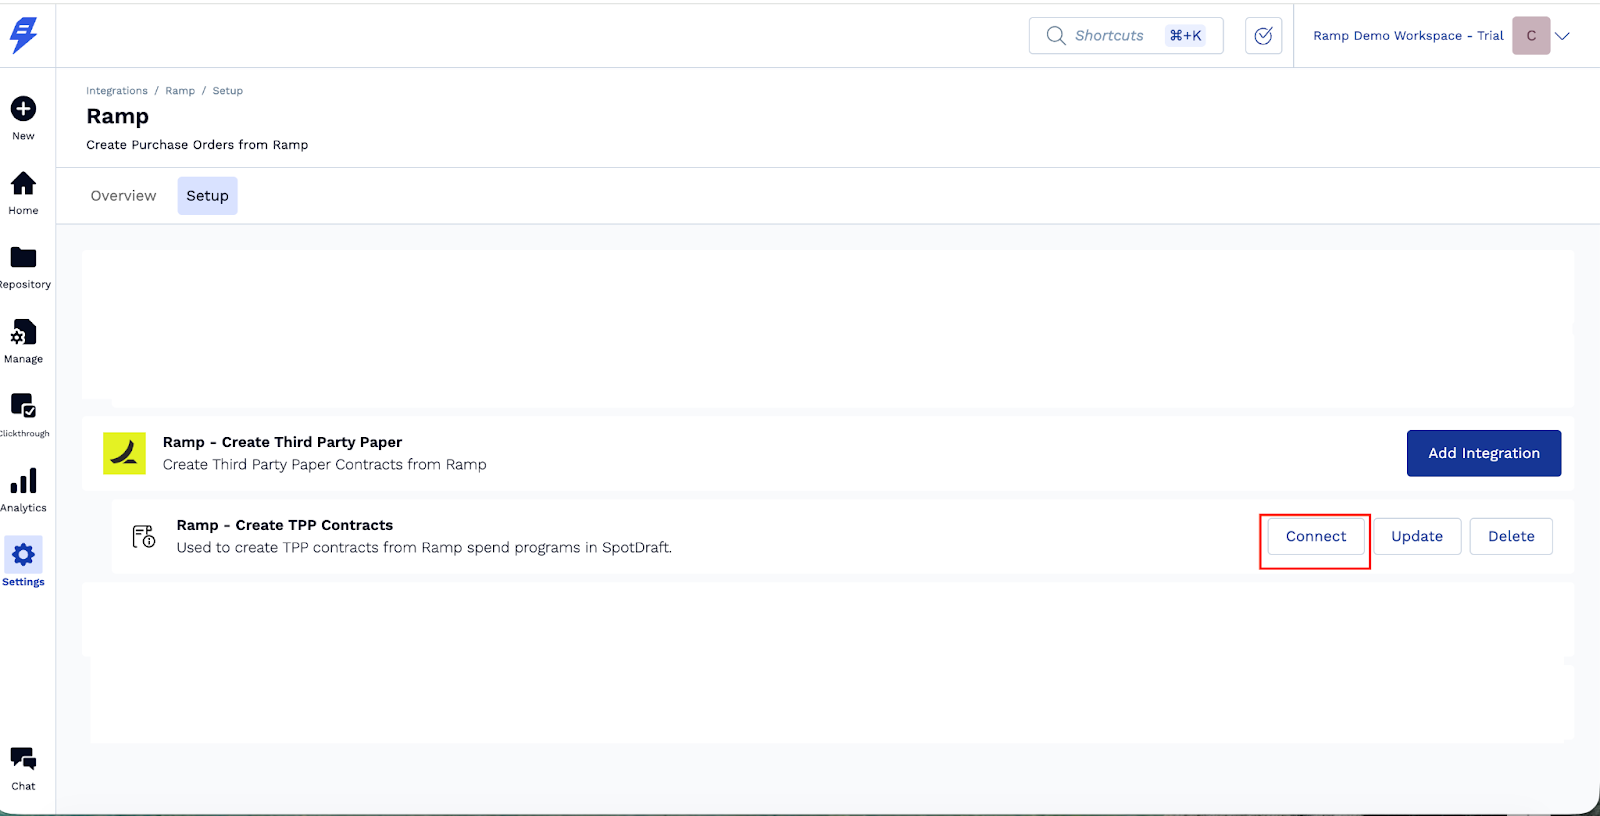Viewport: 1600px width, 816px height.
Task: Click the Integrations breadcrumb link
Action: 117,91
